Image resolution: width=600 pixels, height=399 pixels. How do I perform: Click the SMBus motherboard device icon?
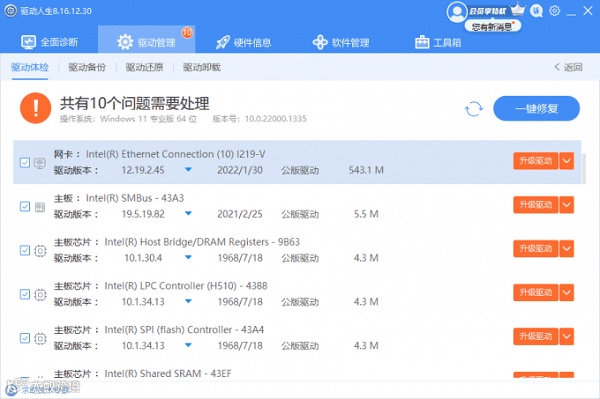tap(40, 207)
